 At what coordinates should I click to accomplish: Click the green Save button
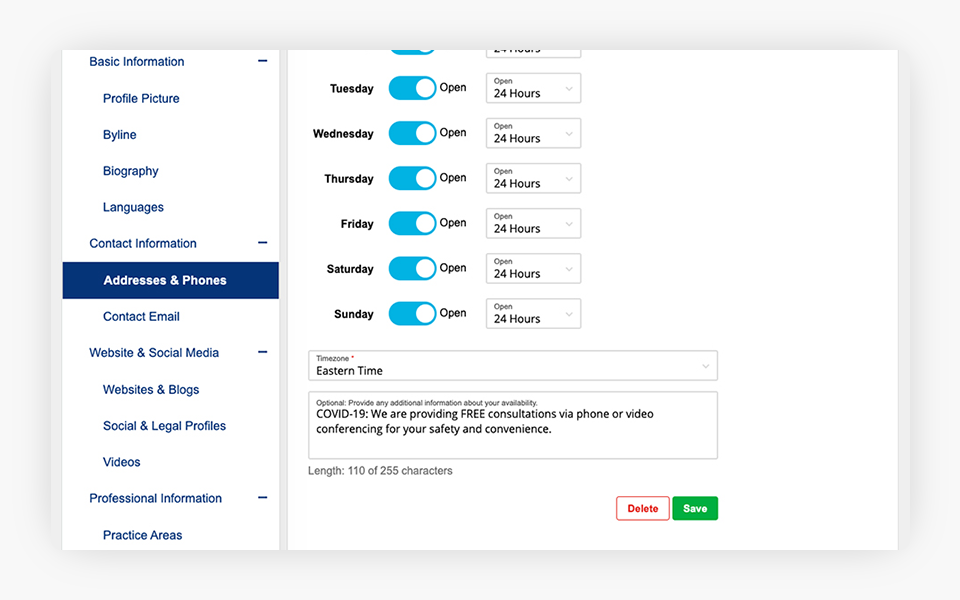695,508
